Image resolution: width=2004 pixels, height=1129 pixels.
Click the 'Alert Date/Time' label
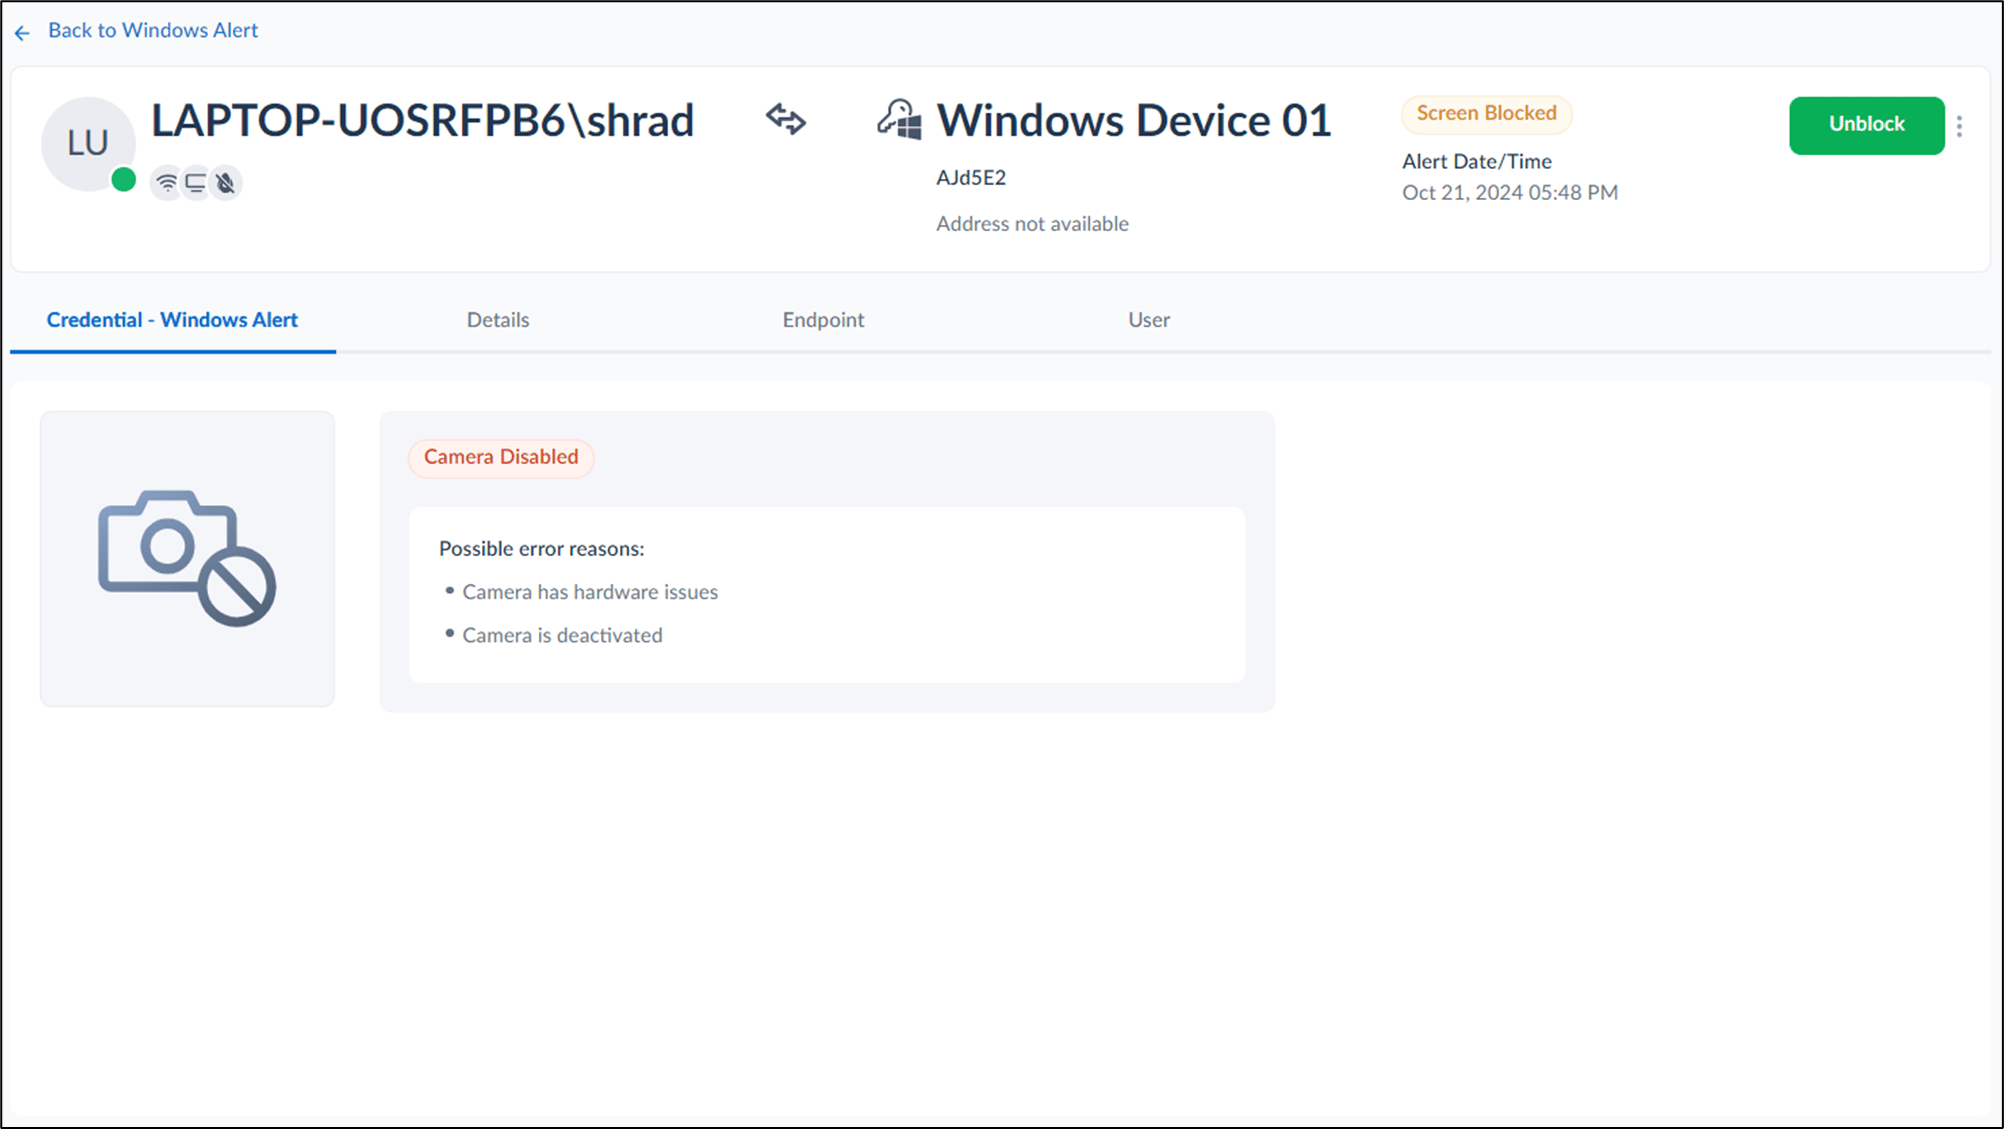(1477, 162)
